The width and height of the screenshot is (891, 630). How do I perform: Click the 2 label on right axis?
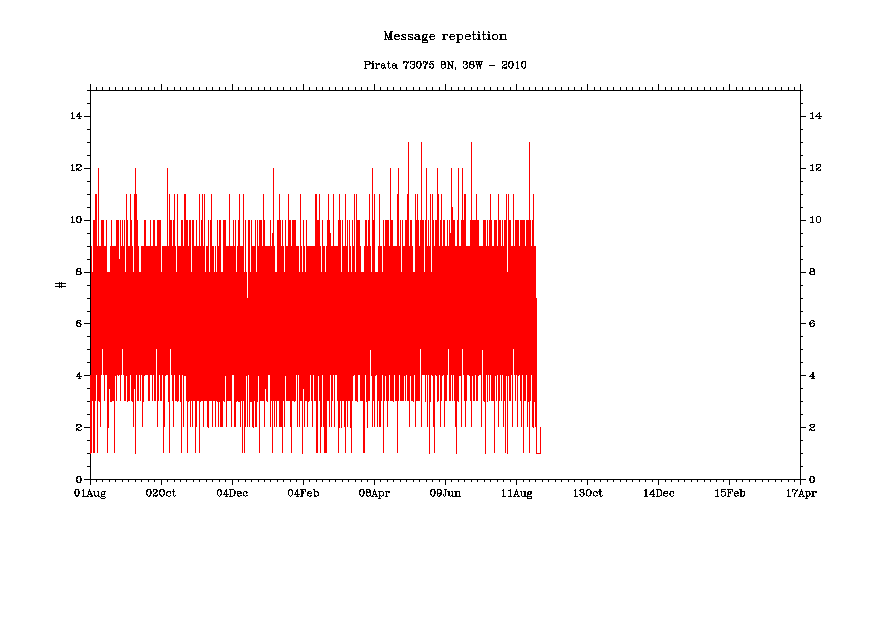811,428
